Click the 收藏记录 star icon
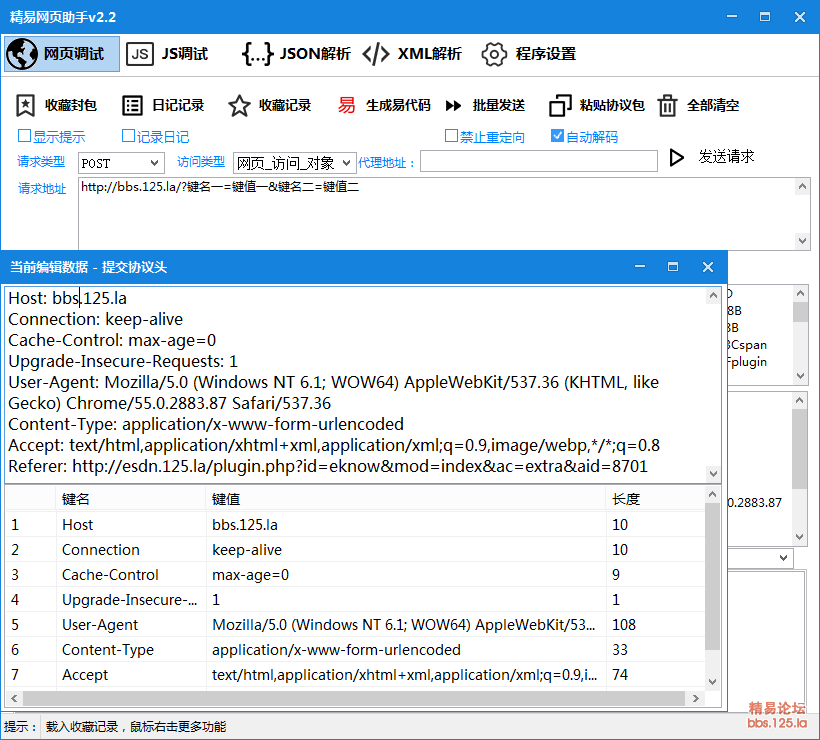 click(239, 105)
